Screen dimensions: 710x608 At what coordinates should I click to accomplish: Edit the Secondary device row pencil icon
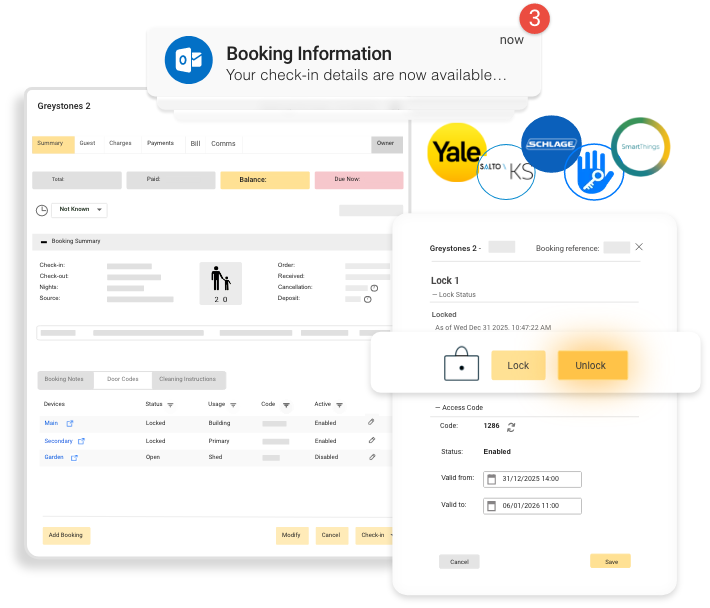[372, 440]
